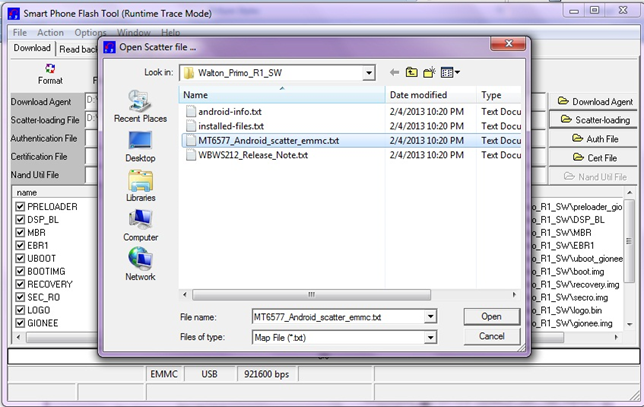Go back to last folder visited
644x407 pixels.
[x=394, y=73]
